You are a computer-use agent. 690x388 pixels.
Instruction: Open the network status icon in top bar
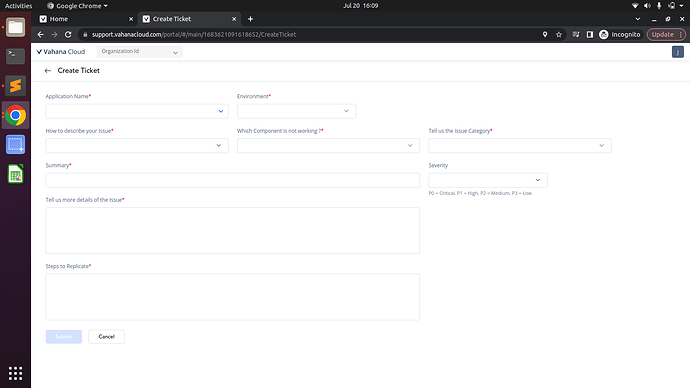(635, 6)
